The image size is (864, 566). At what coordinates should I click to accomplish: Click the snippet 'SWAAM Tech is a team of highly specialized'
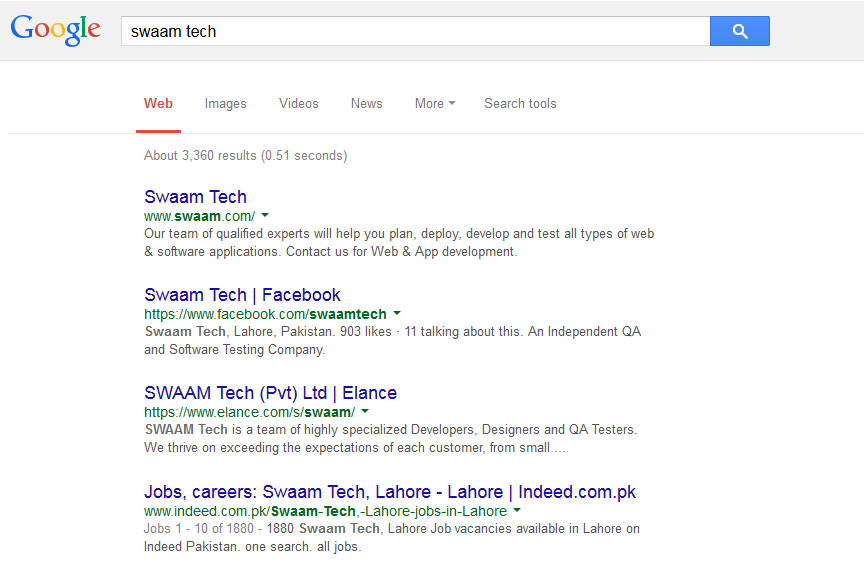point(391,430)
